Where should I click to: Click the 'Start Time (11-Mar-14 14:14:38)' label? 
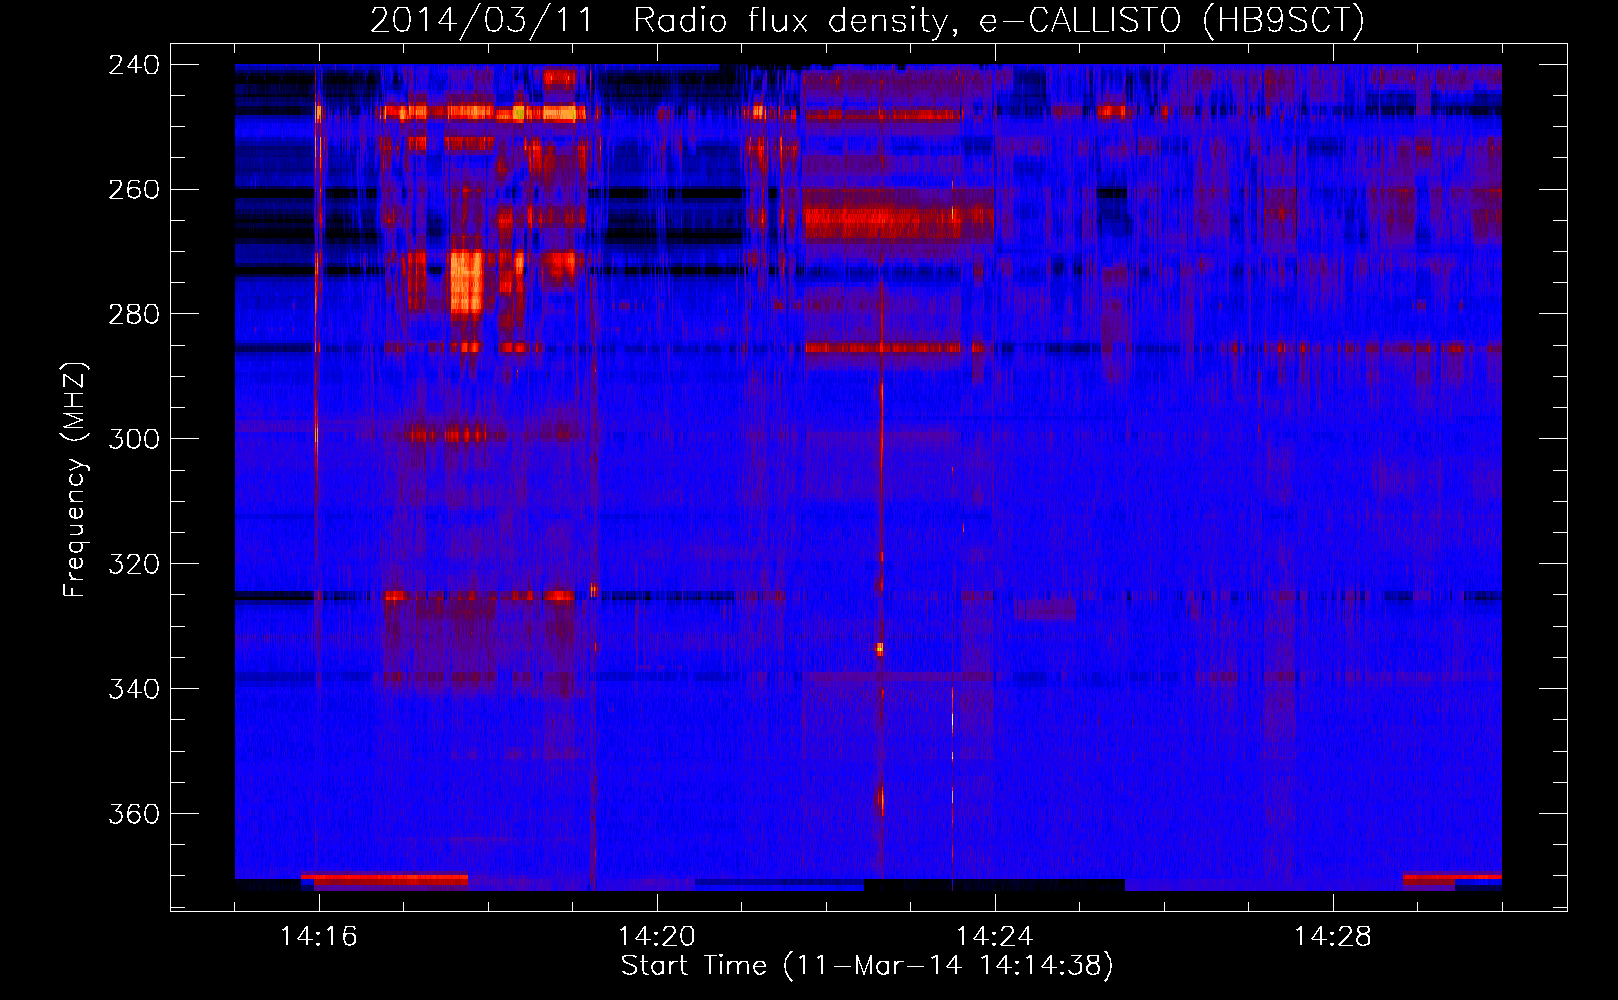click(x=867, y=966)
